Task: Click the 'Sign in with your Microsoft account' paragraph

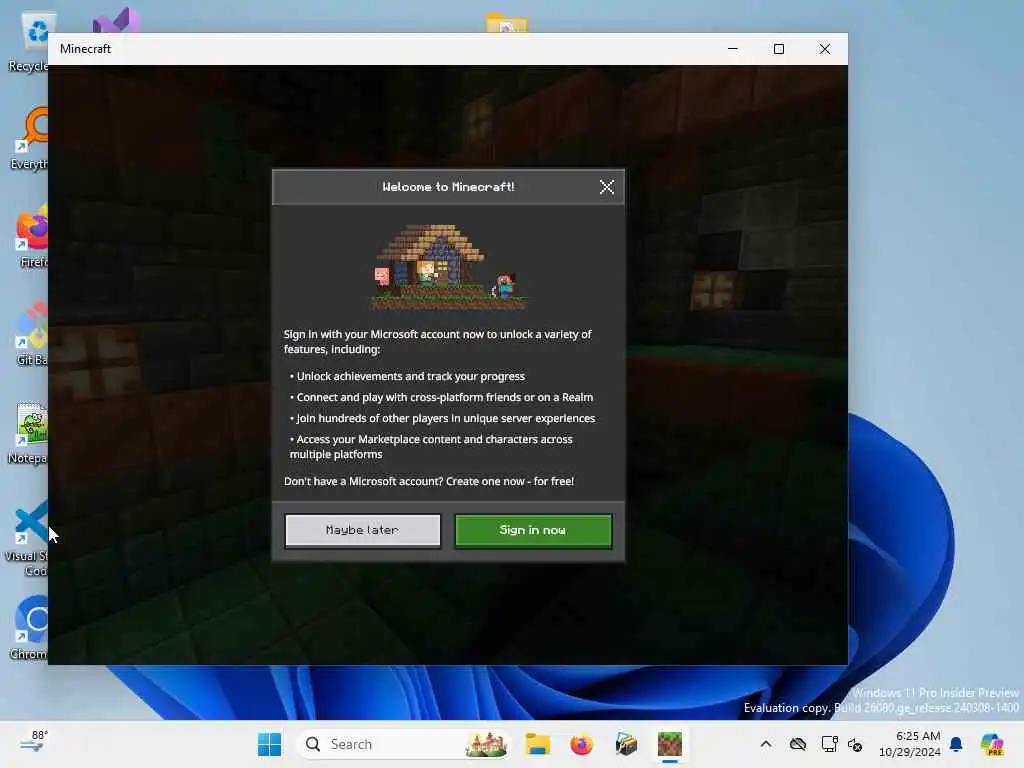Action: (x=438, y=342)
